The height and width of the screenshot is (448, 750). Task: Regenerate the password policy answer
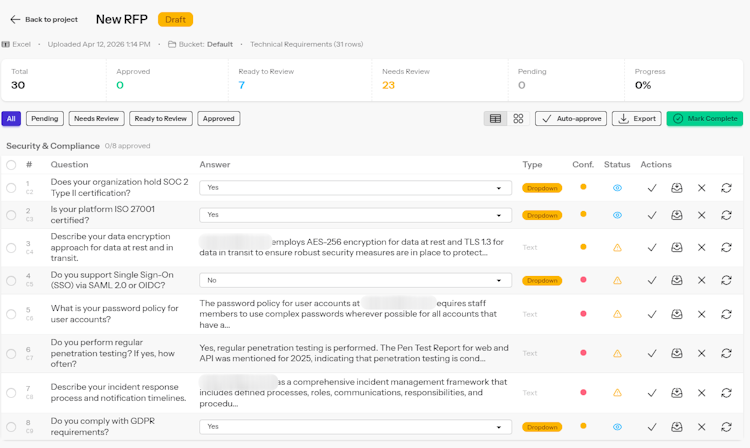[x=726, y=314]
